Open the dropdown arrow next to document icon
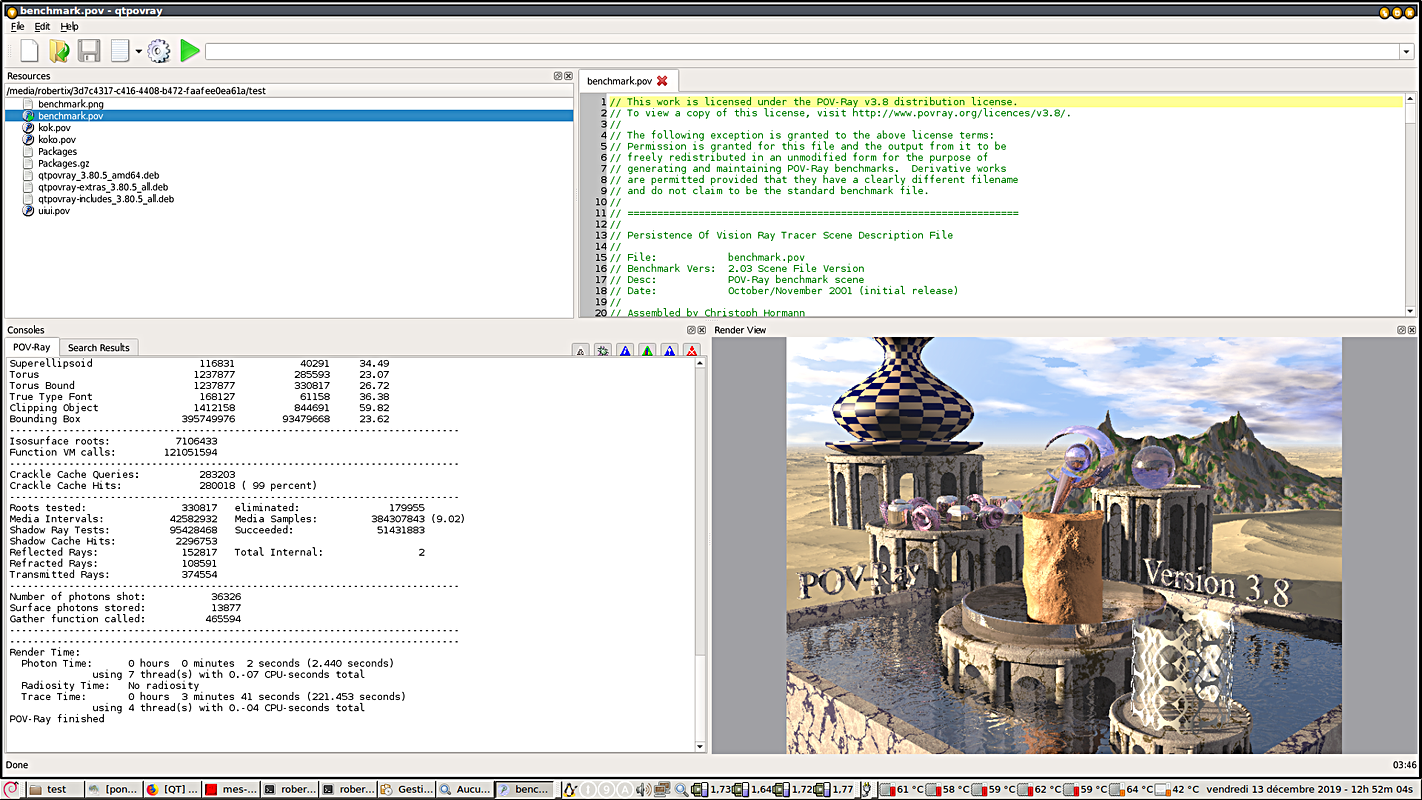Image resolution: width=1422 pixels, height=800 pixels. pyautogui.click(x=138, y=52)
